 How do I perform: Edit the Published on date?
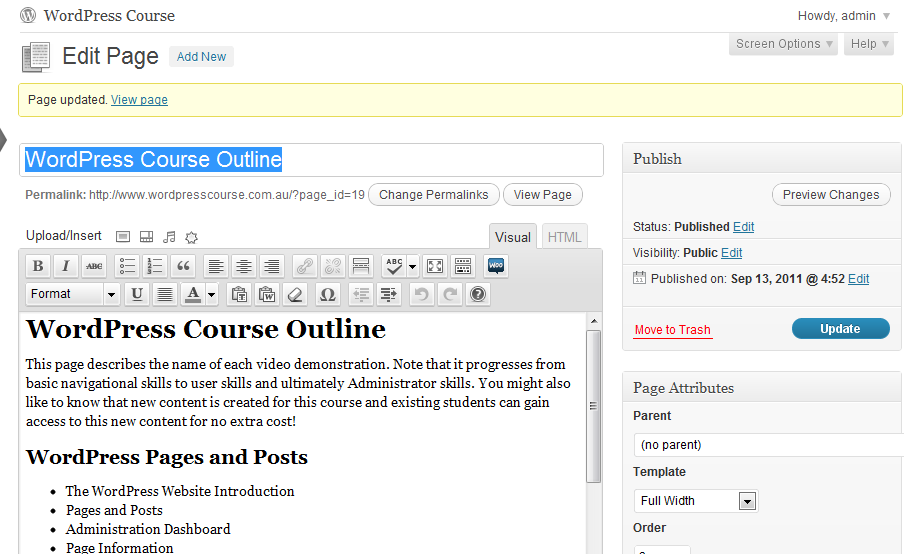pos(858,278)
